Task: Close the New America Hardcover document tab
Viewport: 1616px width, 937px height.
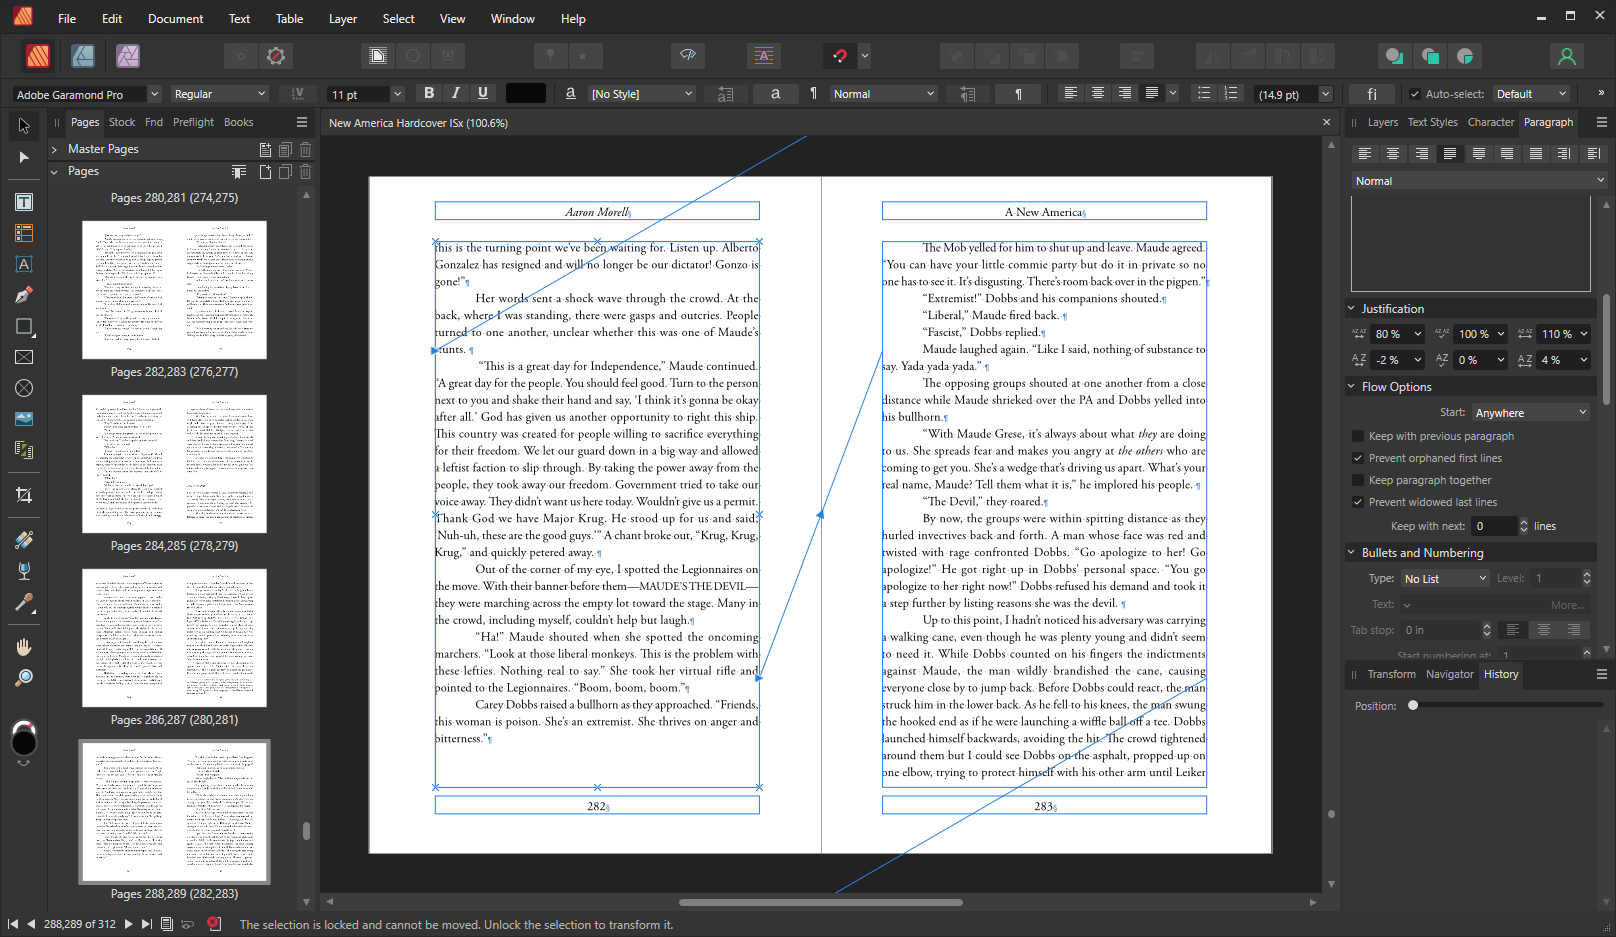Action: tap(1327, 122)
